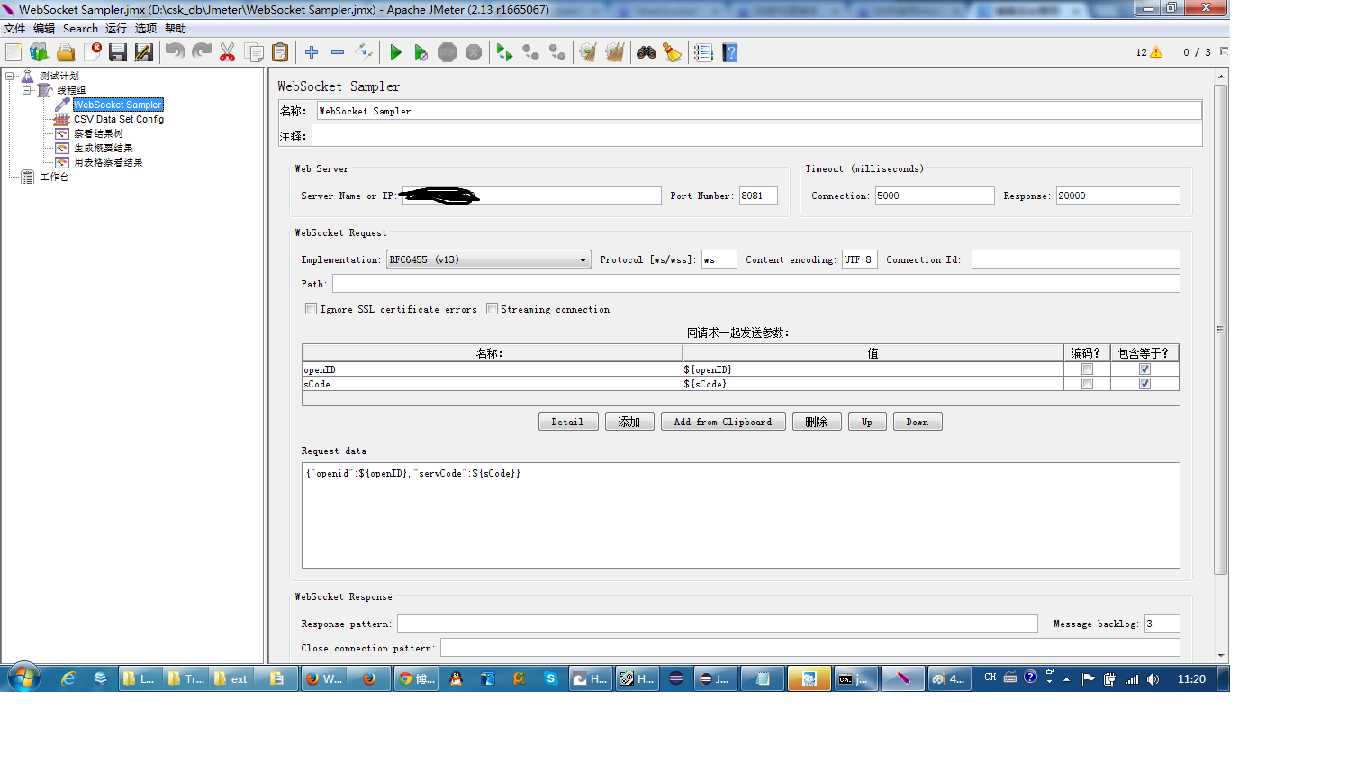Click the Help question mark icon
Screen dimensions: 1366x768
pyautogui.click(x=730, y=52)
